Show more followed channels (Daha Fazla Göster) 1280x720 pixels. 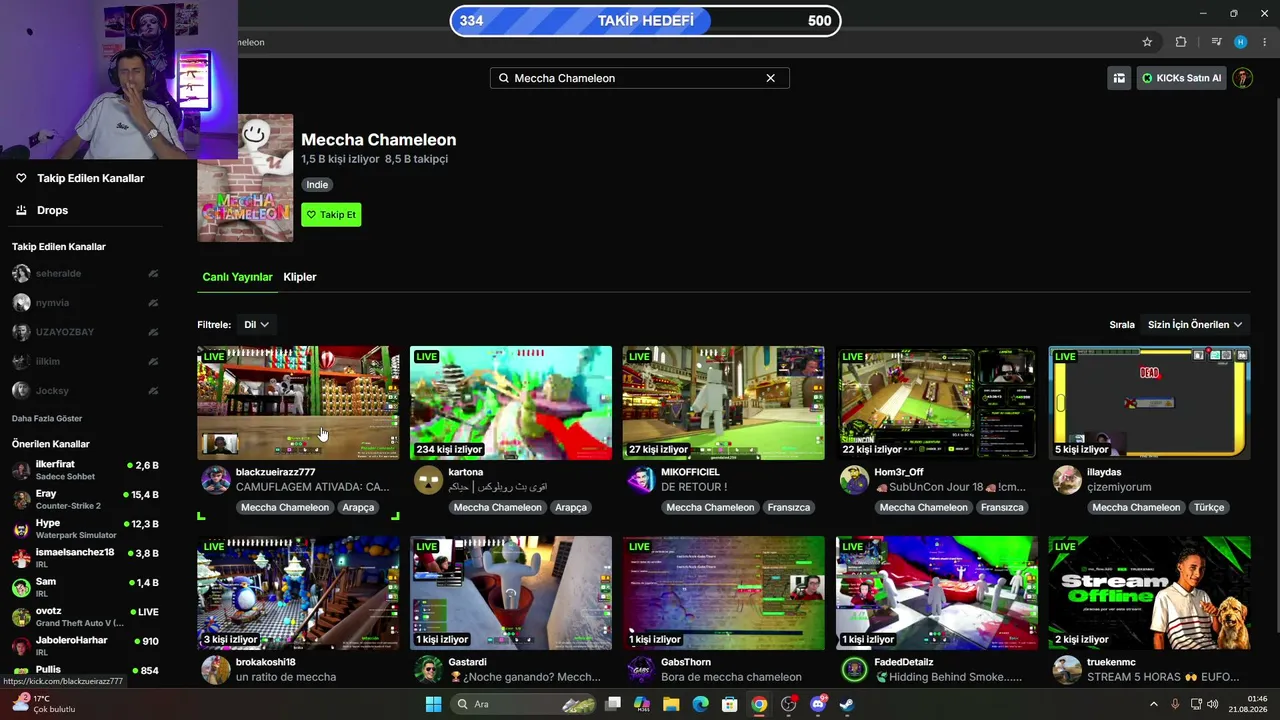coord(47,418)
